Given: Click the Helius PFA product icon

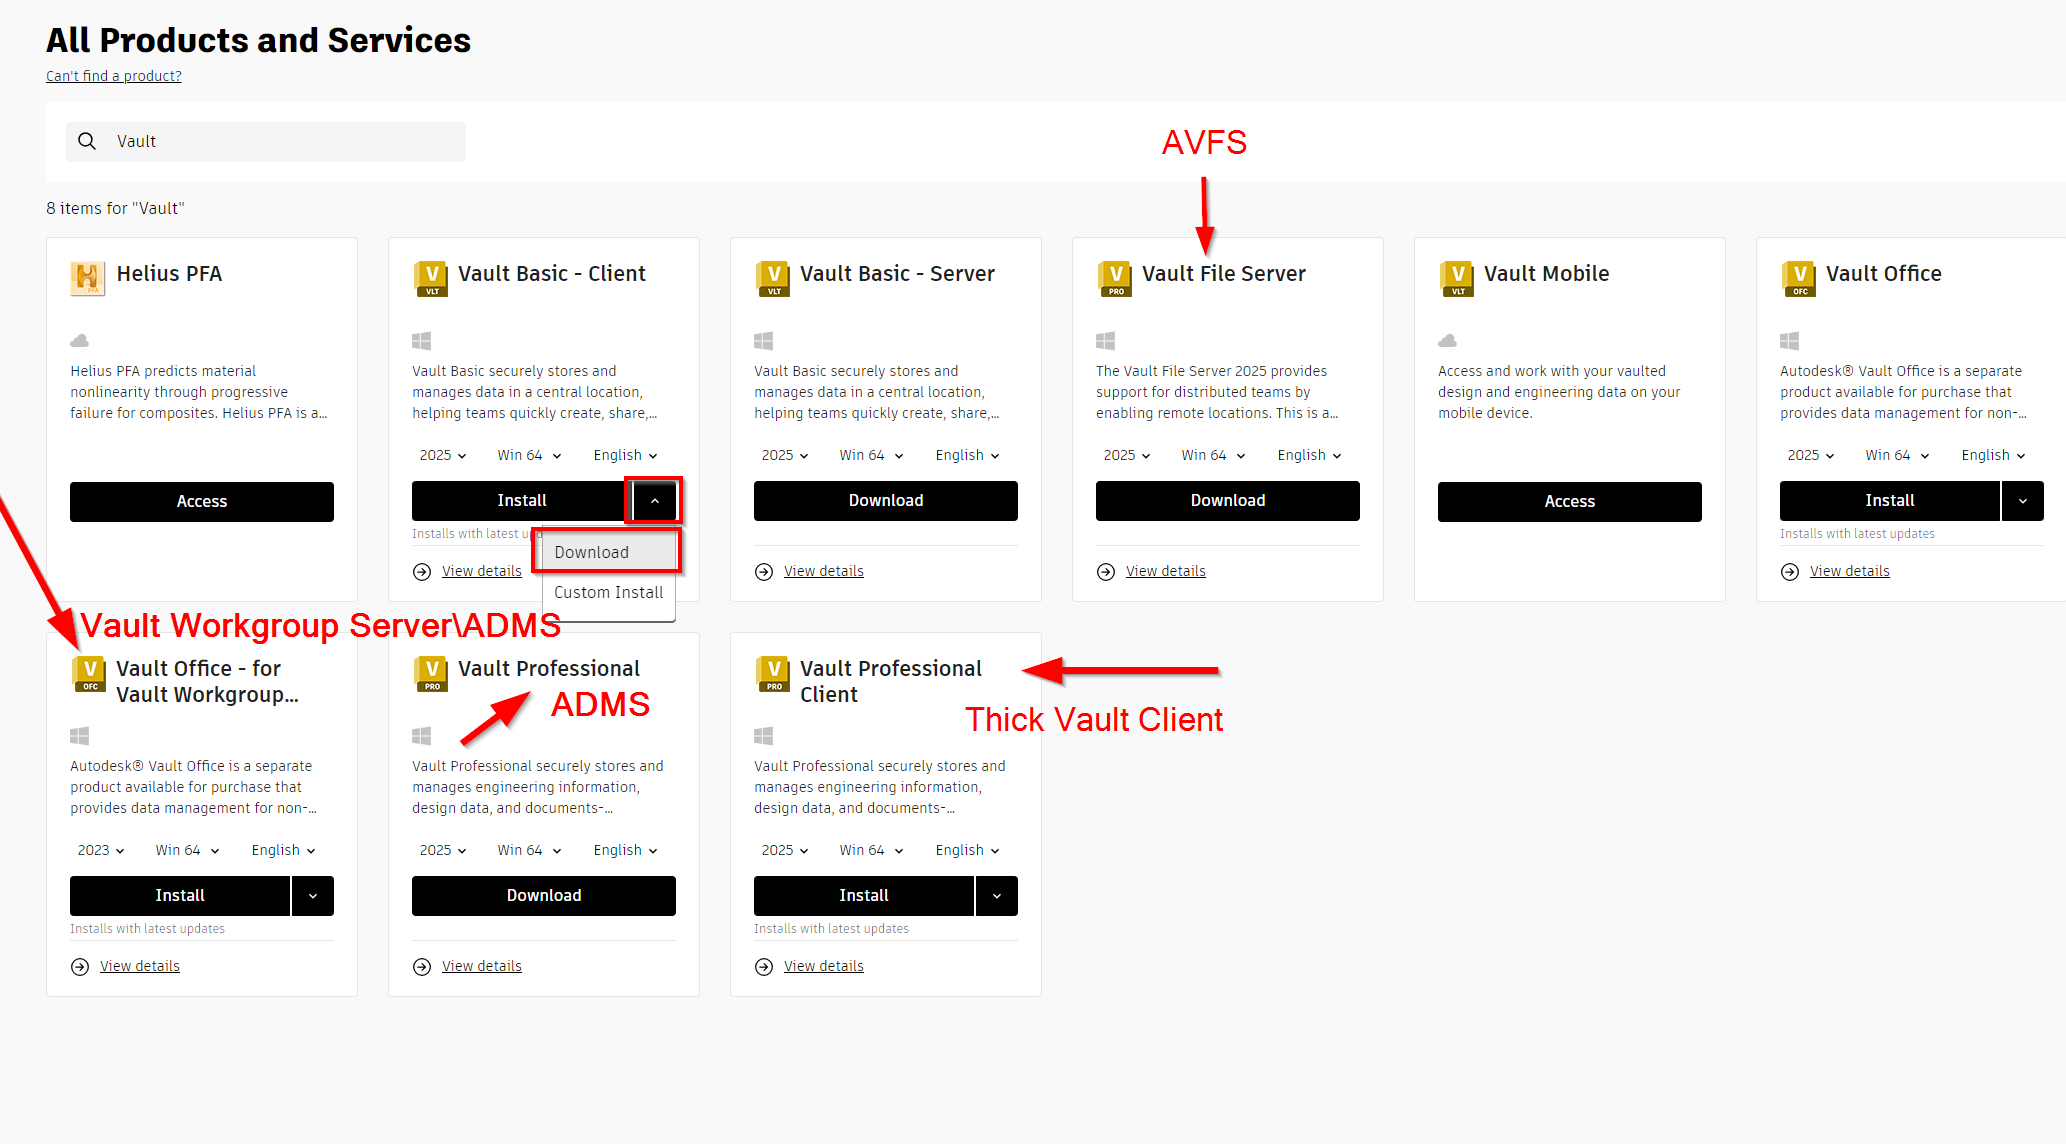Looking at the screenshot, I should (x=88, y=278).
